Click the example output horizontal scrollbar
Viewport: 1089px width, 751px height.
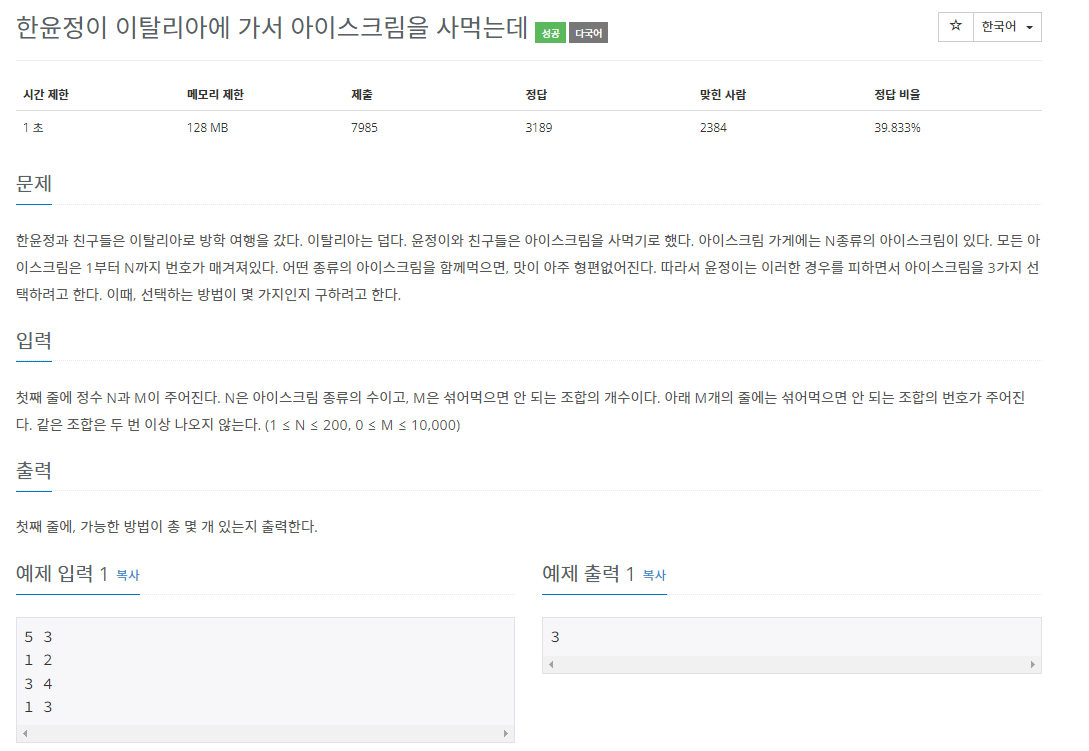pyautogui.click(x=792, y=665)
